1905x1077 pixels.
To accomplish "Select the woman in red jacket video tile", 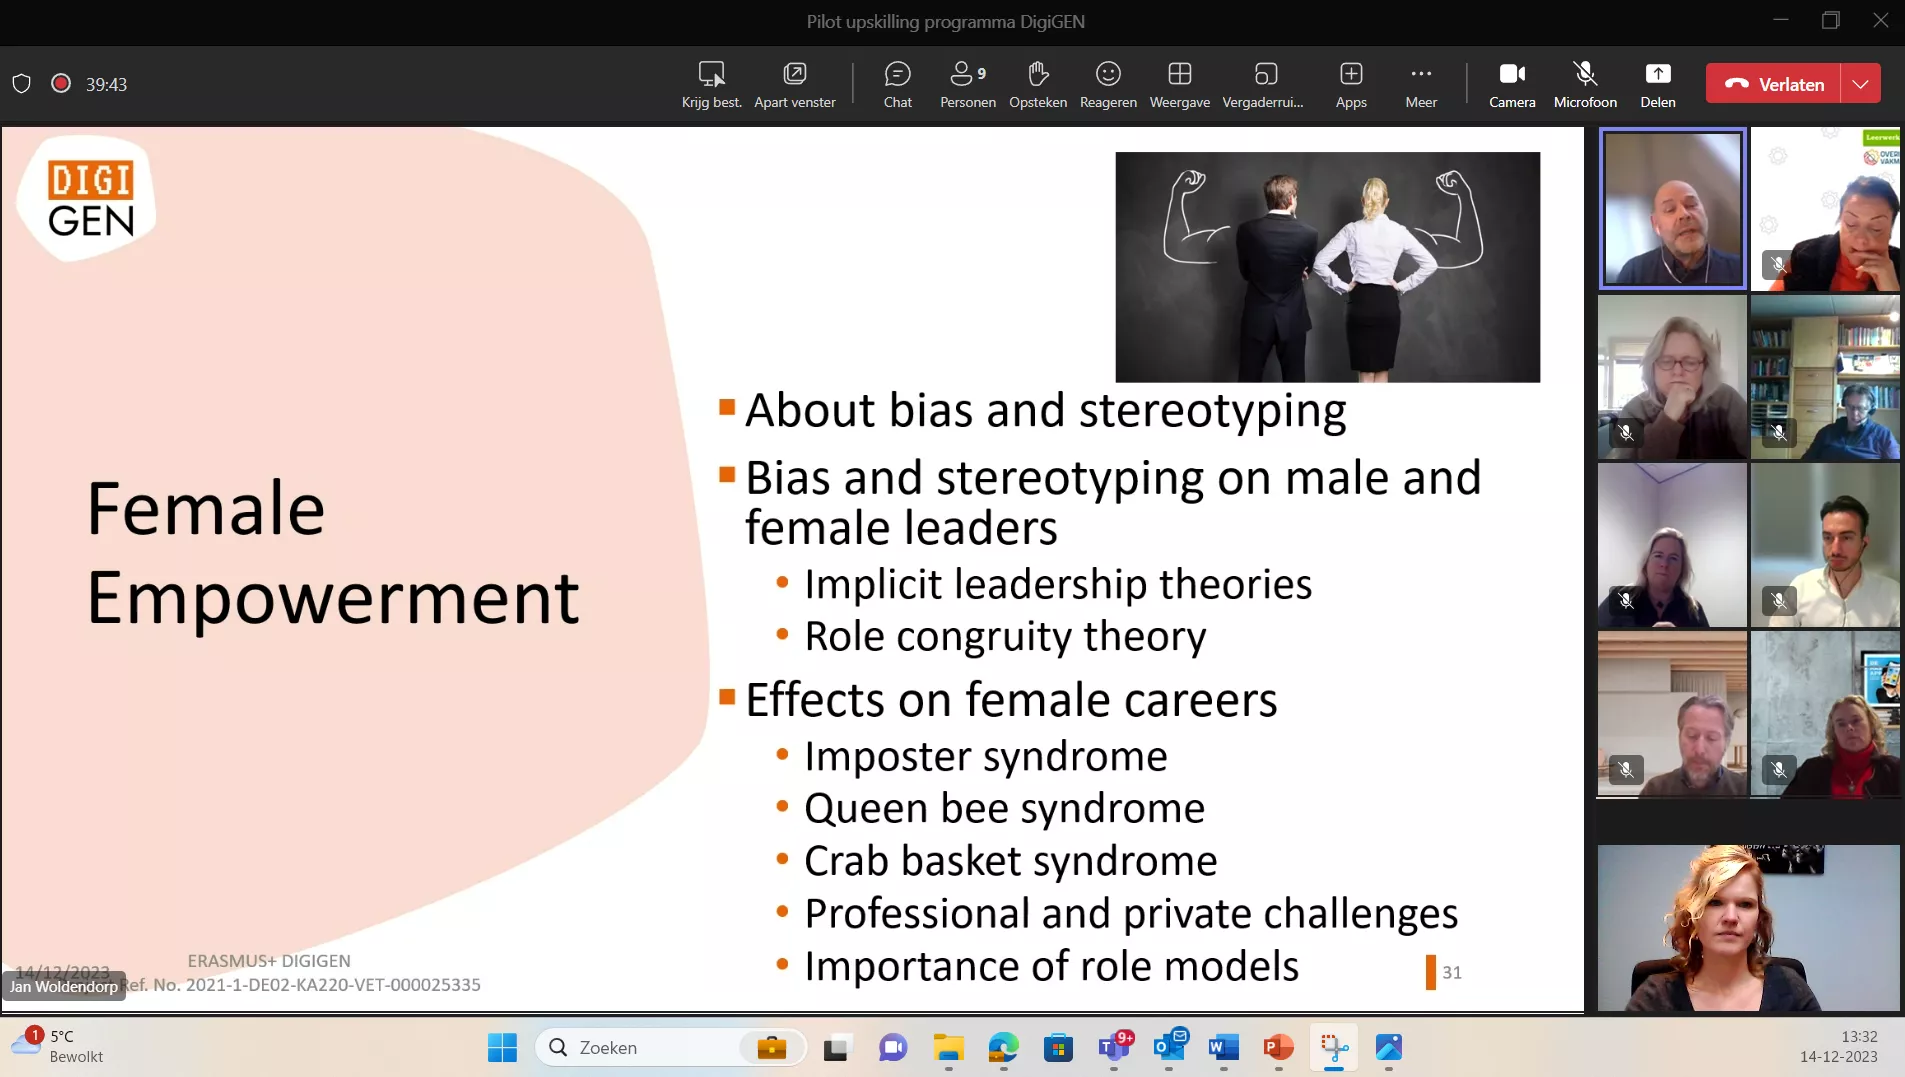I will tap(1825, 209).
